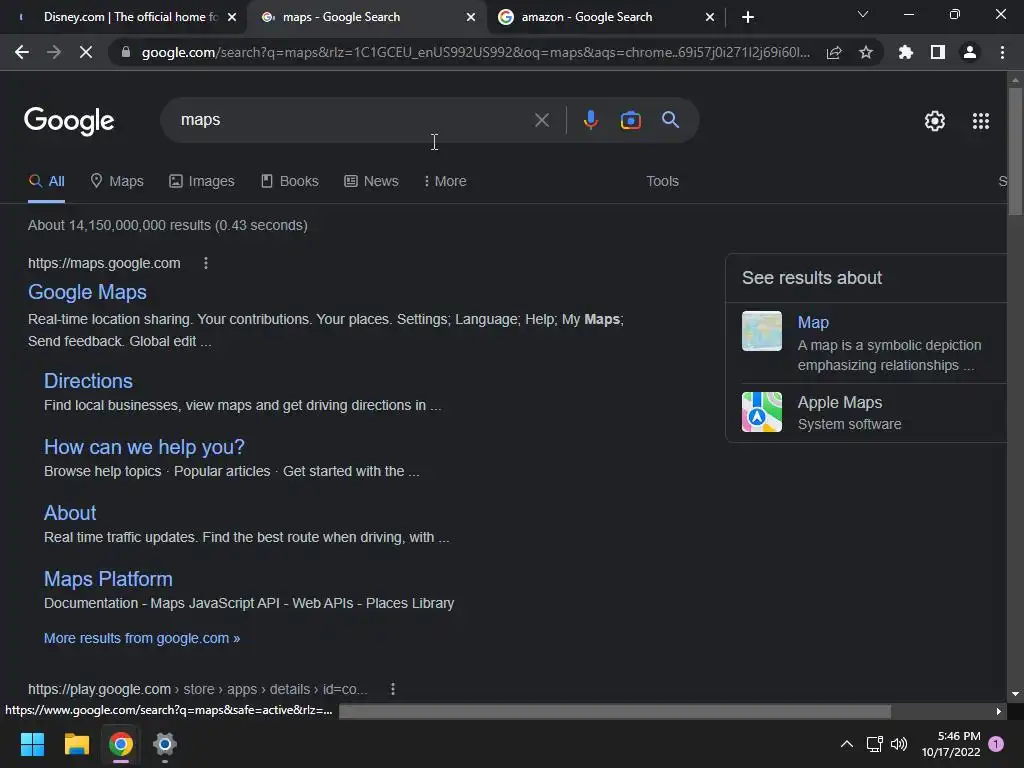Screen dimensions: 1024x768
Task: Show hidden system tray icons chevron
Action: 846,744
